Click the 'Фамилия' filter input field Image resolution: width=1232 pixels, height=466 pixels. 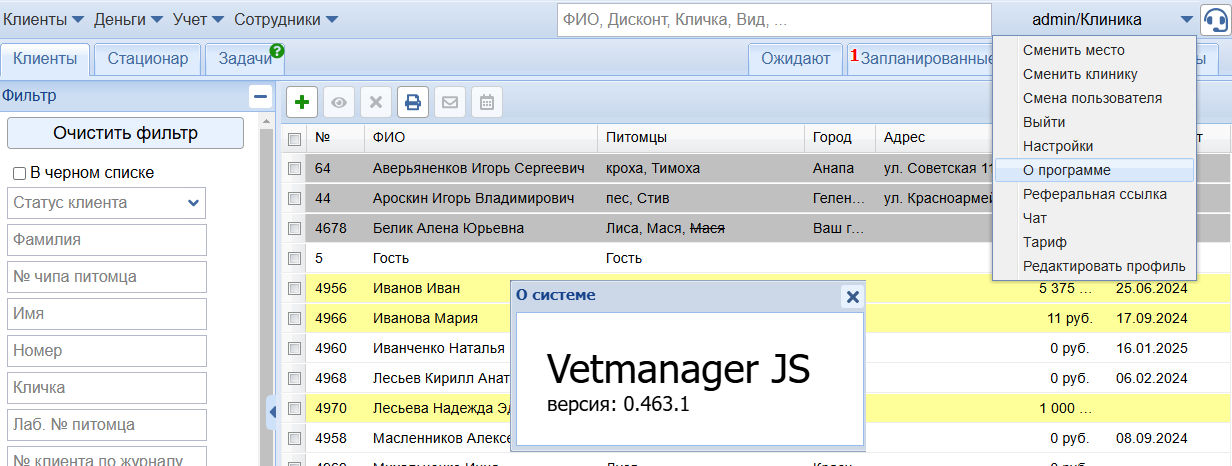pyautogui.click(x=106, y=240)
